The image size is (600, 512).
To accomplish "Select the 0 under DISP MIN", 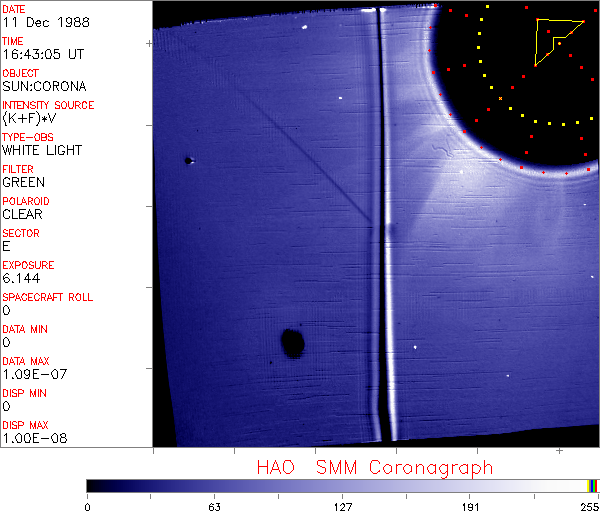I will point(6,406).
